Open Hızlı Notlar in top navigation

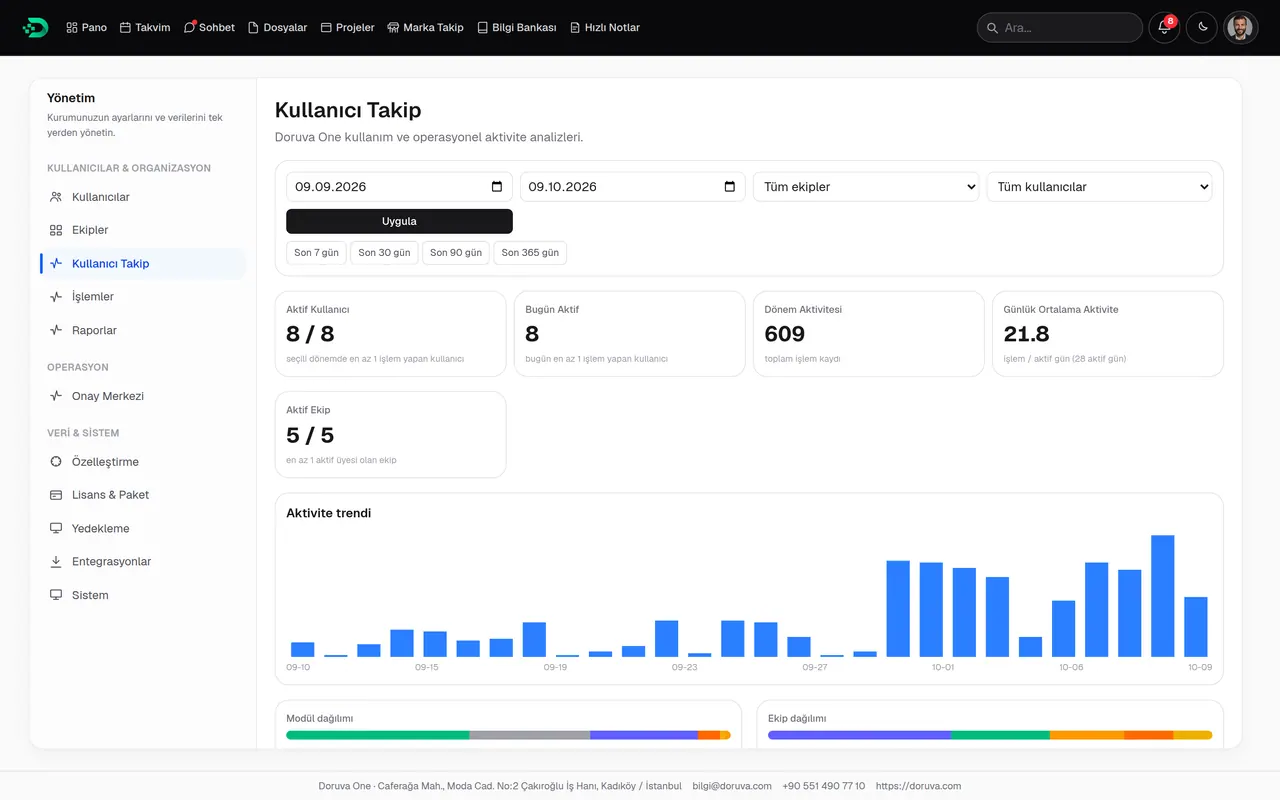click(604, 28)
